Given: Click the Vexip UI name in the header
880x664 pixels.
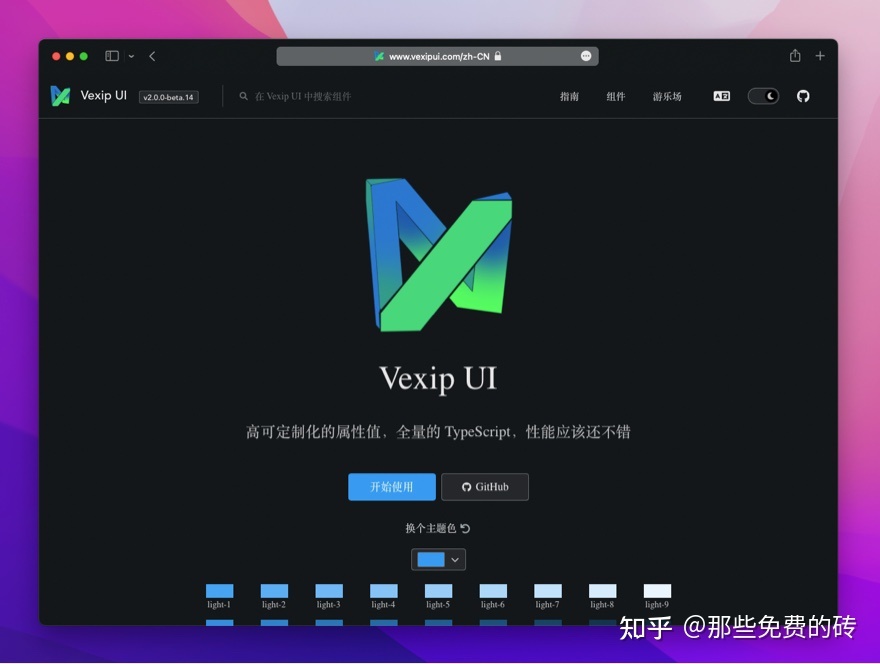Looking at the screenshot, I should click(x=104, y=96).
